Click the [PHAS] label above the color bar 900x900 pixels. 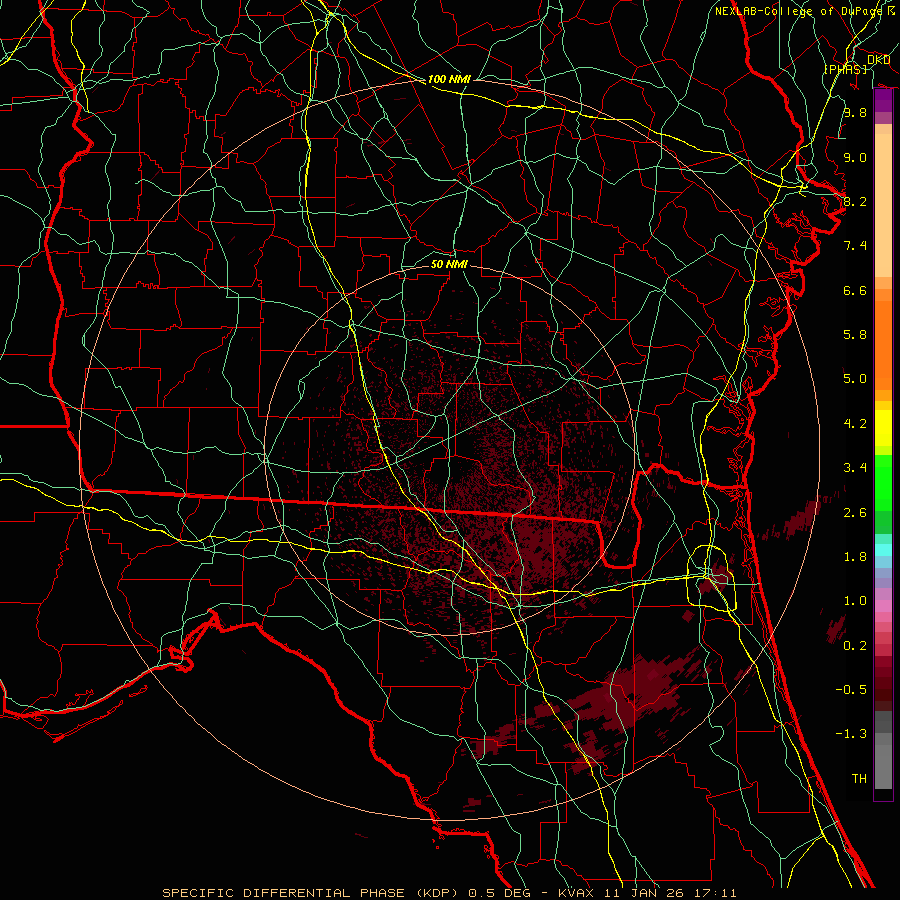(845, 69)
